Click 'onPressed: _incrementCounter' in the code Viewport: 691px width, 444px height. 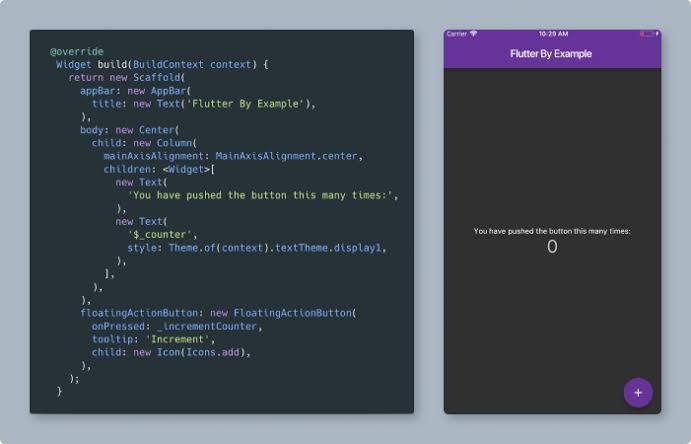[x=177, y=326]
